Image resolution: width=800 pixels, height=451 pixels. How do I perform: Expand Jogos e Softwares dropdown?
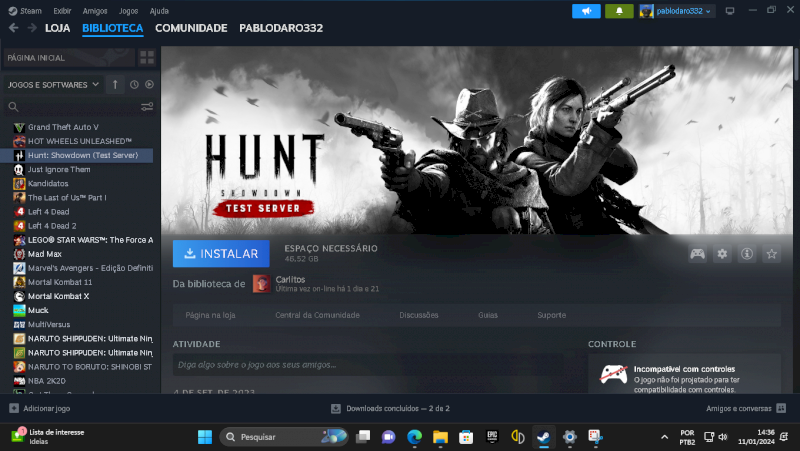click(x=53, y=85)
